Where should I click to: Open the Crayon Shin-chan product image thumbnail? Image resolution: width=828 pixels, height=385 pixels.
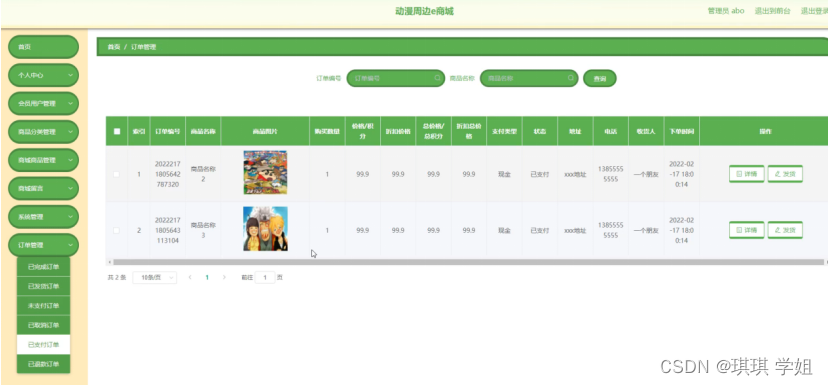pos(265,173)
